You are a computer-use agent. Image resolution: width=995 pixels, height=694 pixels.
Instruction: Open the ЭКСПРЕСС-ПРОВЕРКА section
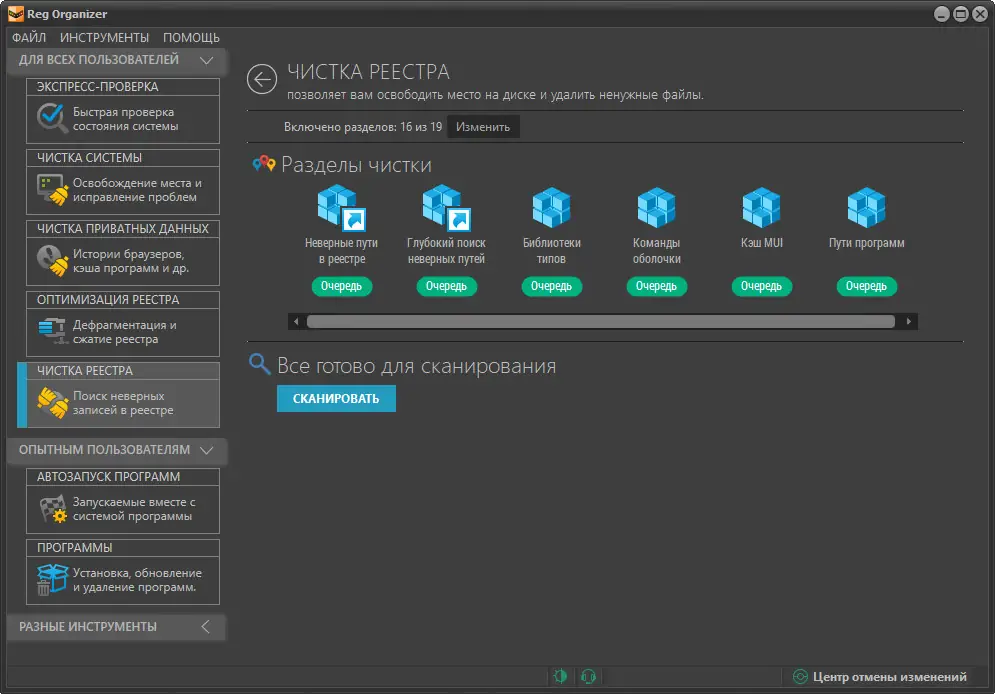coord(122,87)
